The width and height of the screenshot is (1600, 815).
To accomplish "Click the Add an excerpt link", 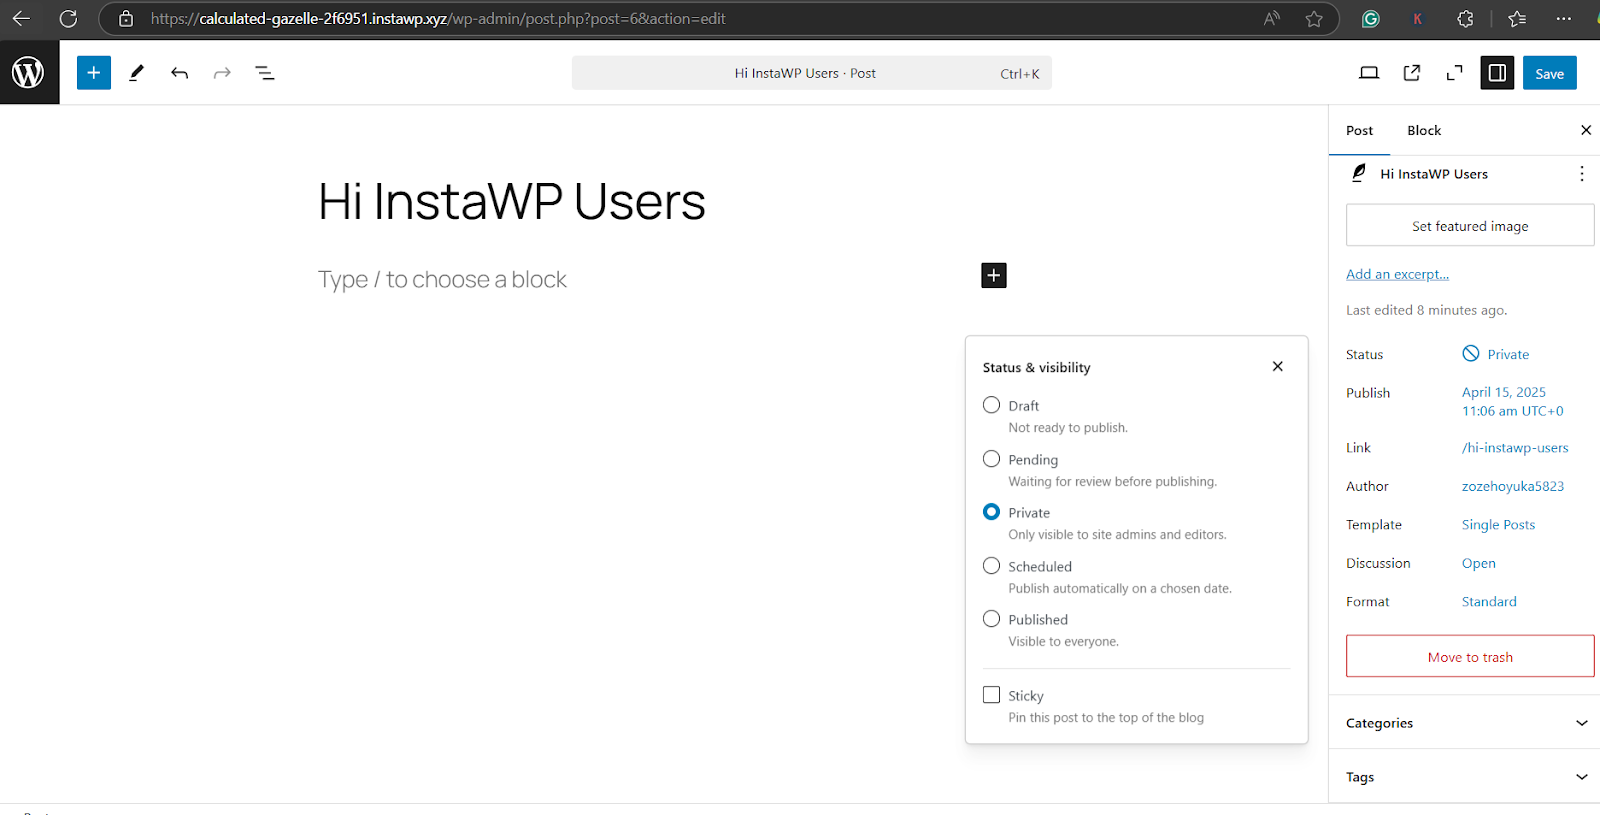I will click(1397, 274).
